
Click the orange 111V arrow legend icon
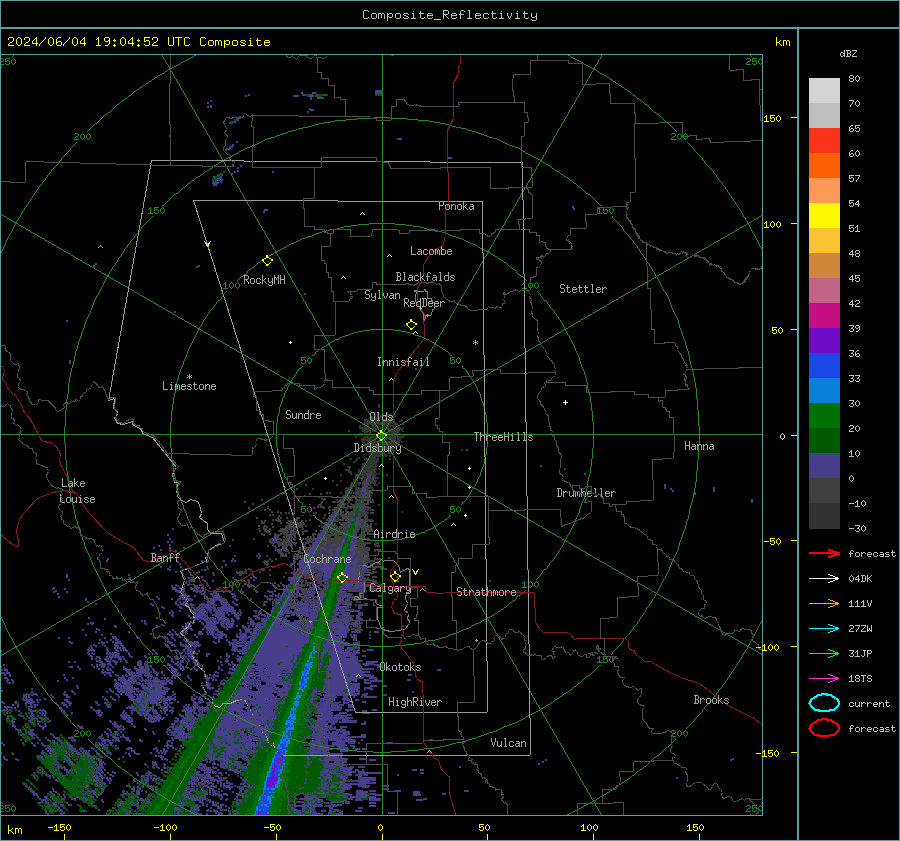click(x=824, y=603)
